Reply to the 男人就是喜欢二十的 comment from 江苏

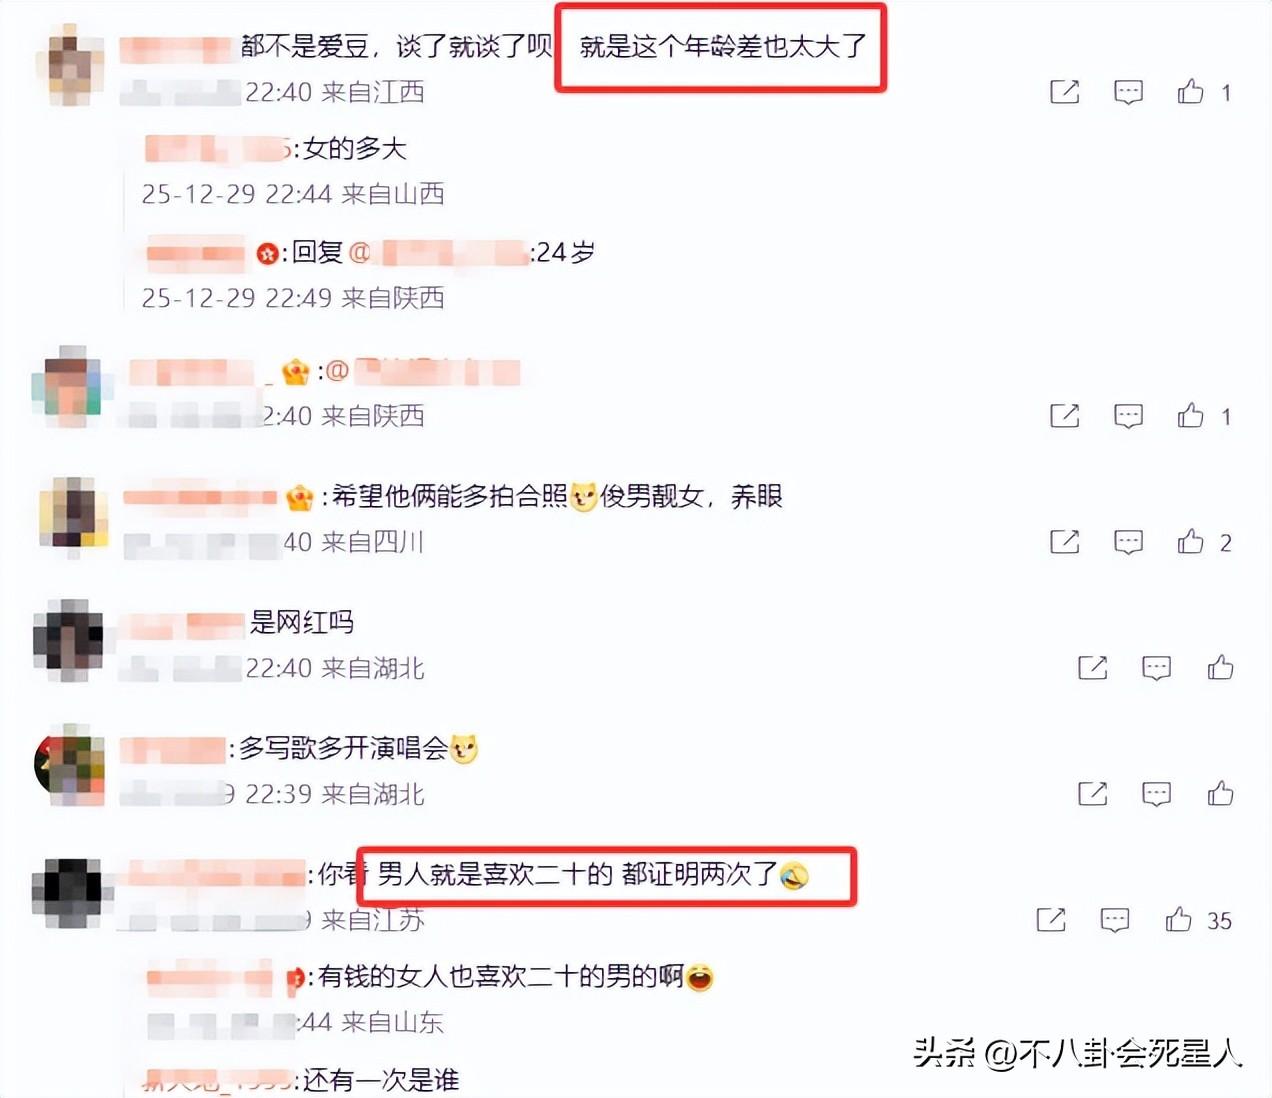(1114, 920)
